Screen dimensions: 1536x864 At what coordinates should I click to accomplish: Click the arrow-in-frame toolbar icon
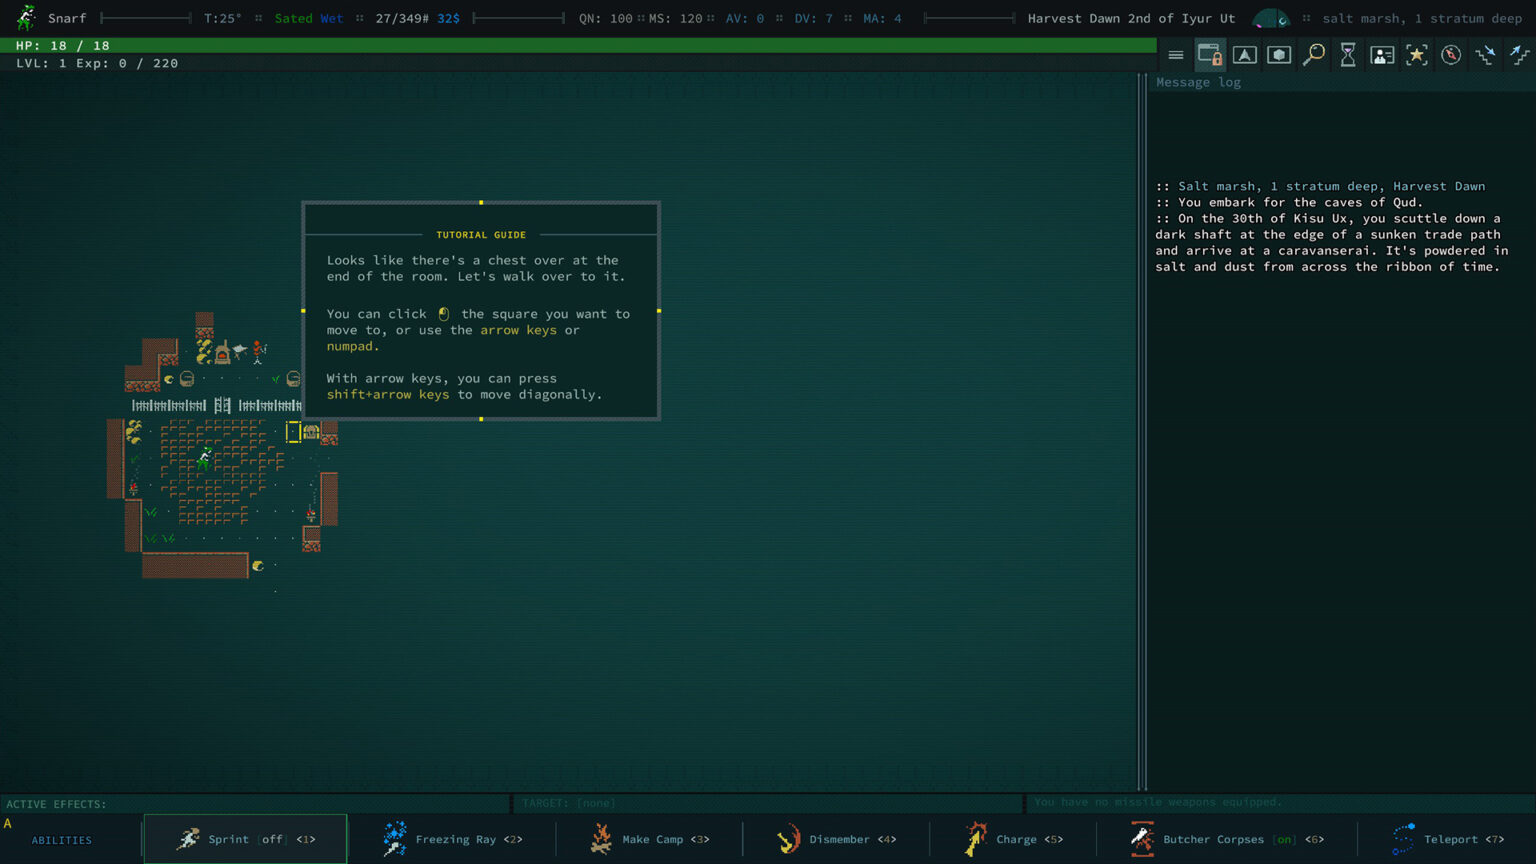click(1245, 55)
